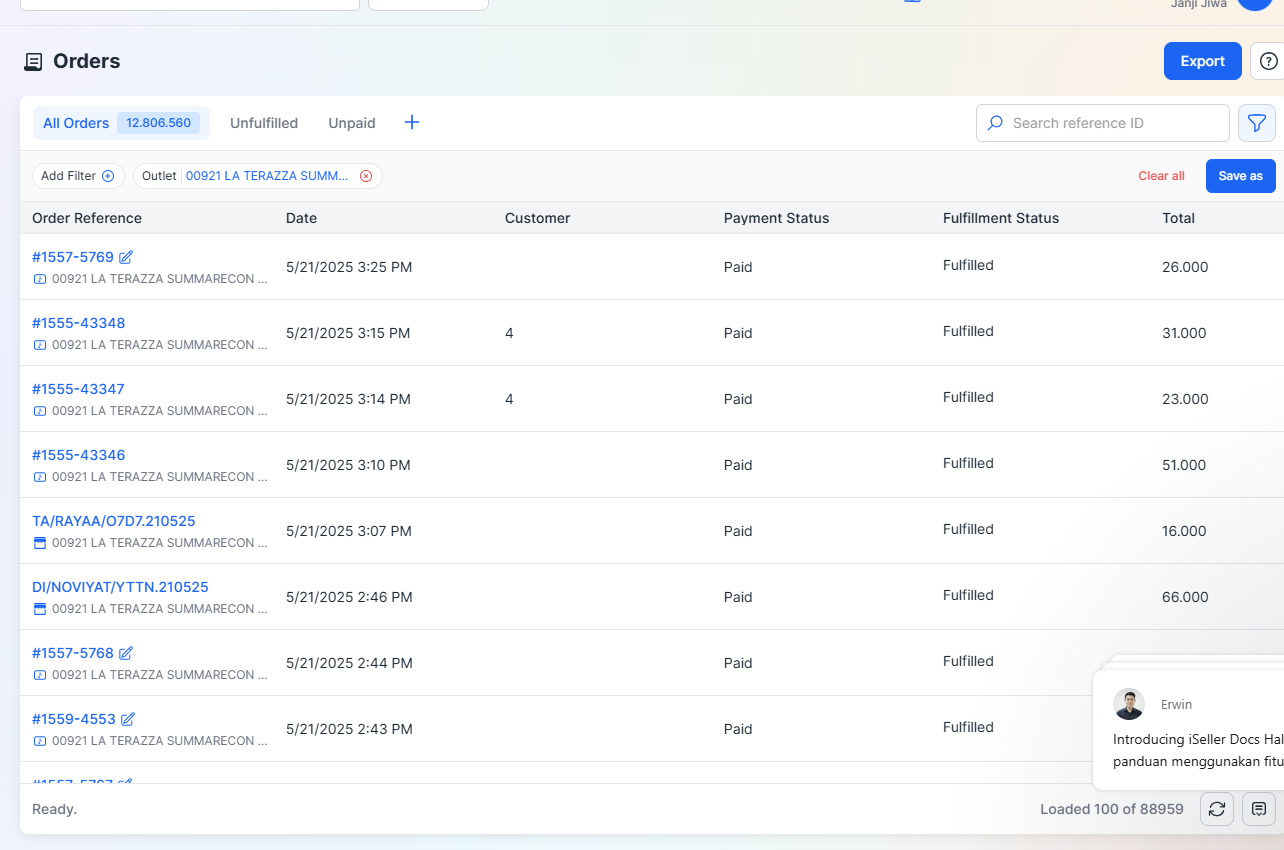Screen dimensions: 1284x850
Task: Click edit pencil next to order #1559-4553
Action: [128, 719]
